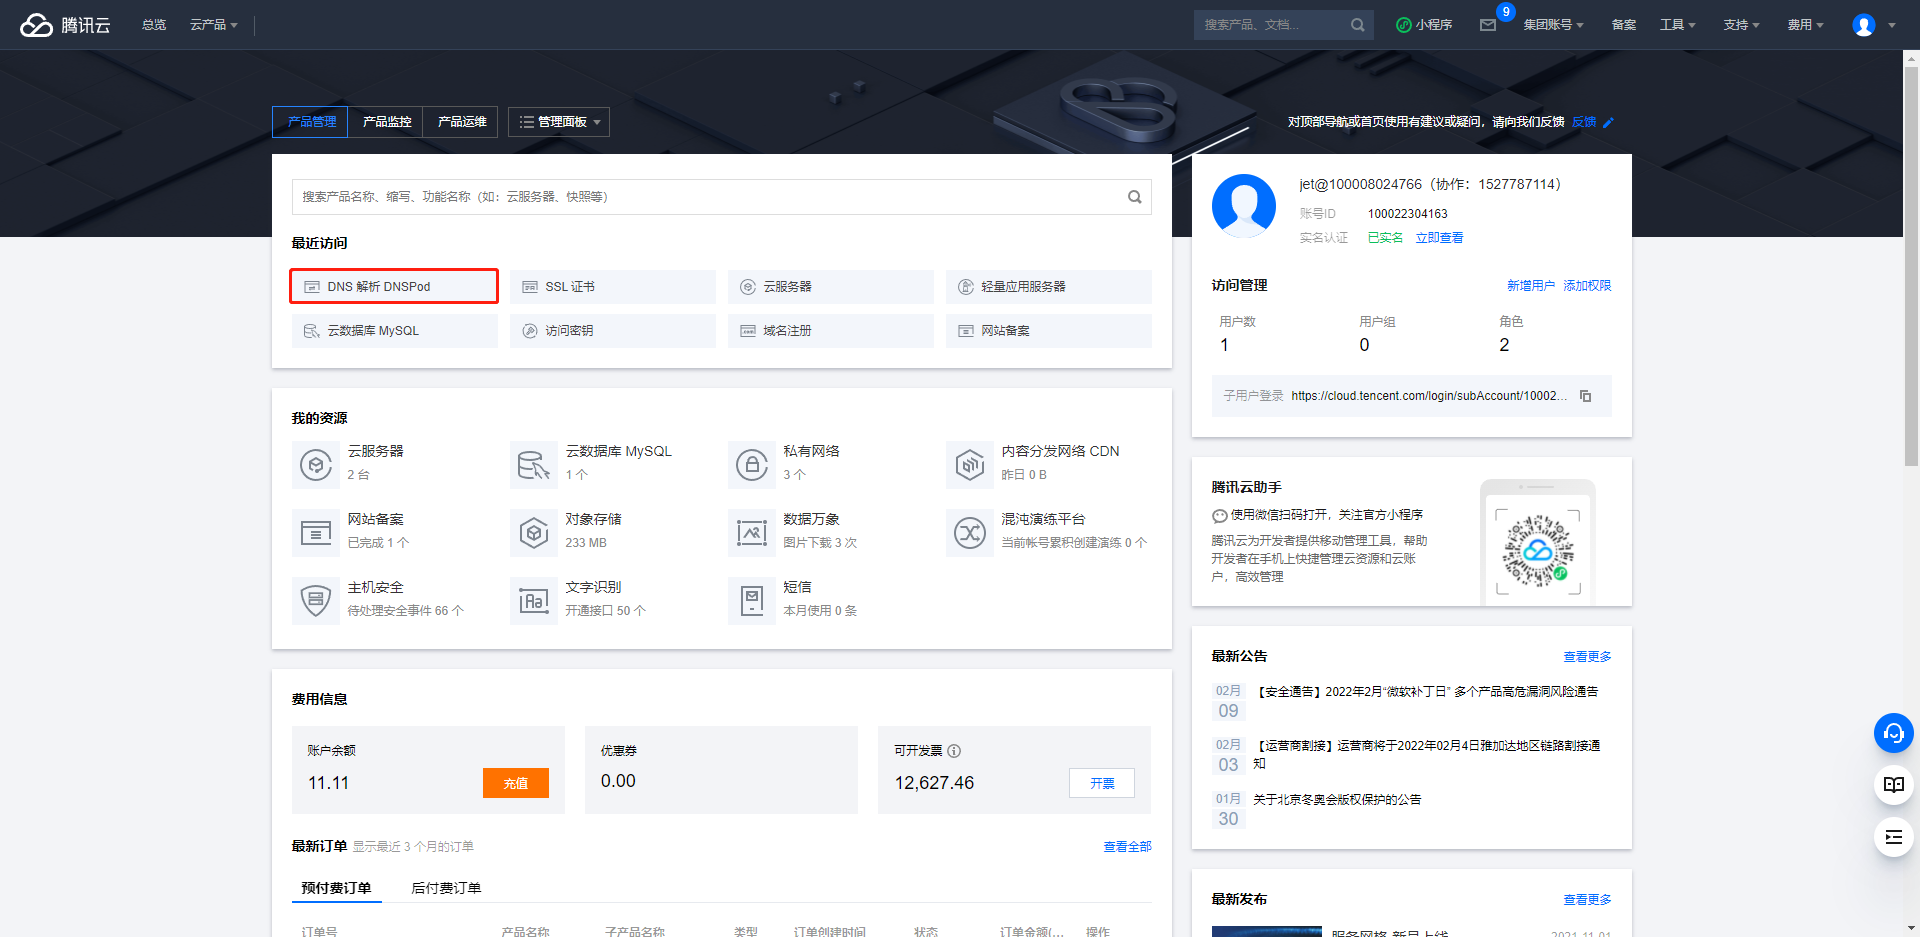Click the website filing resource icon
Screen dimensions: 1920x937
click(316, 533)
